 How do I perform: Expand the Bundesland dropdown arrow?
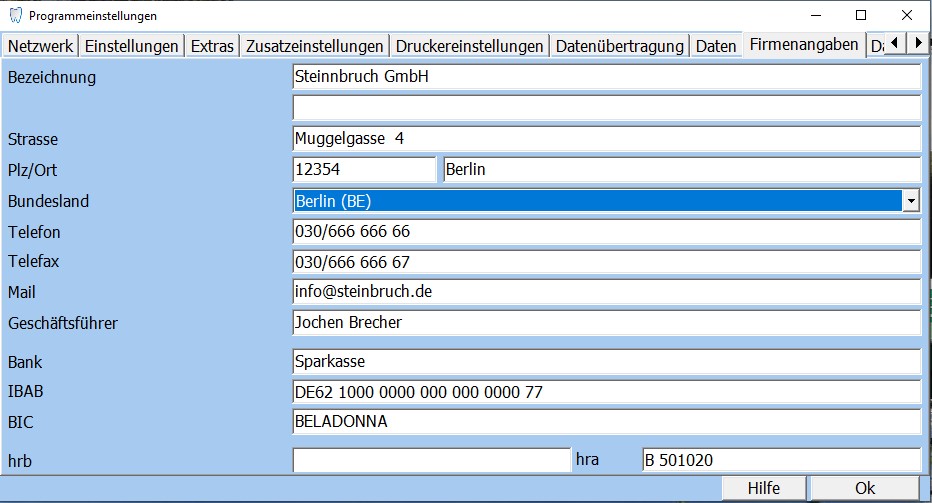(910, 201)
